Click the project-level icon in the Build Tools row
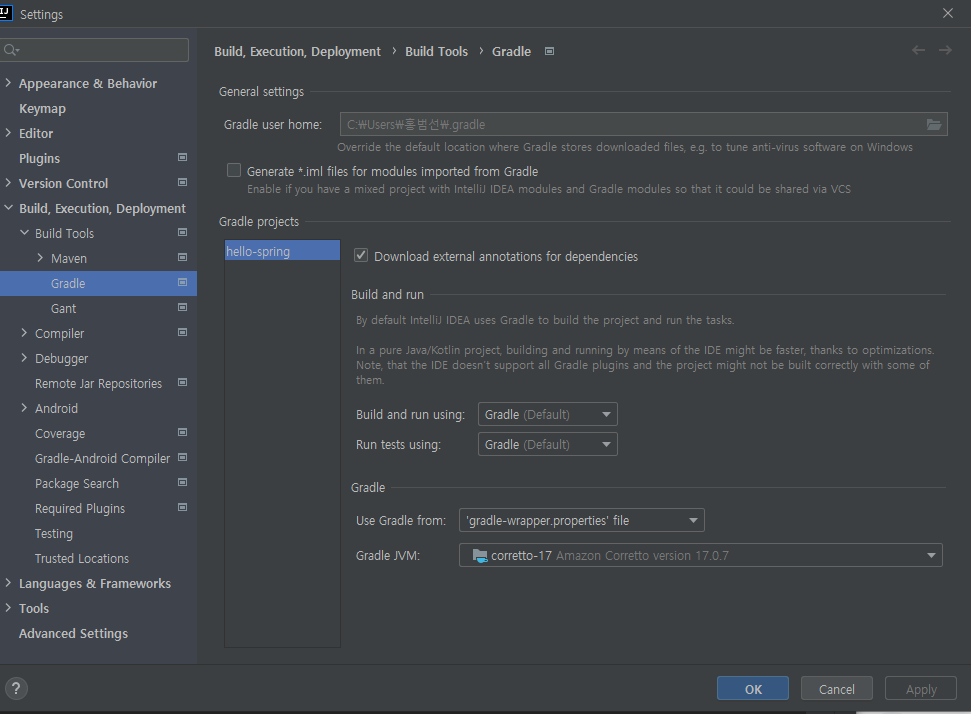Image resolution: width=971 pixels, height=714 pixels. [x=182, y=232]
